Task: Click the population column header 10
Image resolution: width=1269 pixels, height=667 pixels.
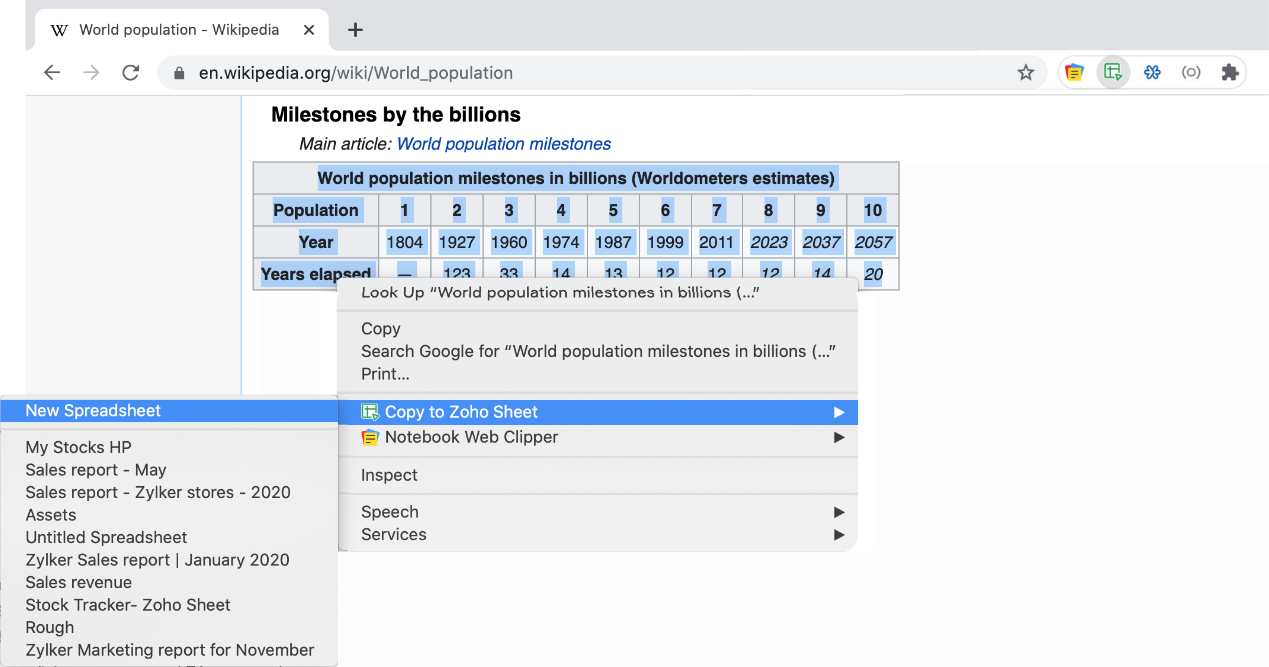Action: pyautogui.click(x=873, y=210)
